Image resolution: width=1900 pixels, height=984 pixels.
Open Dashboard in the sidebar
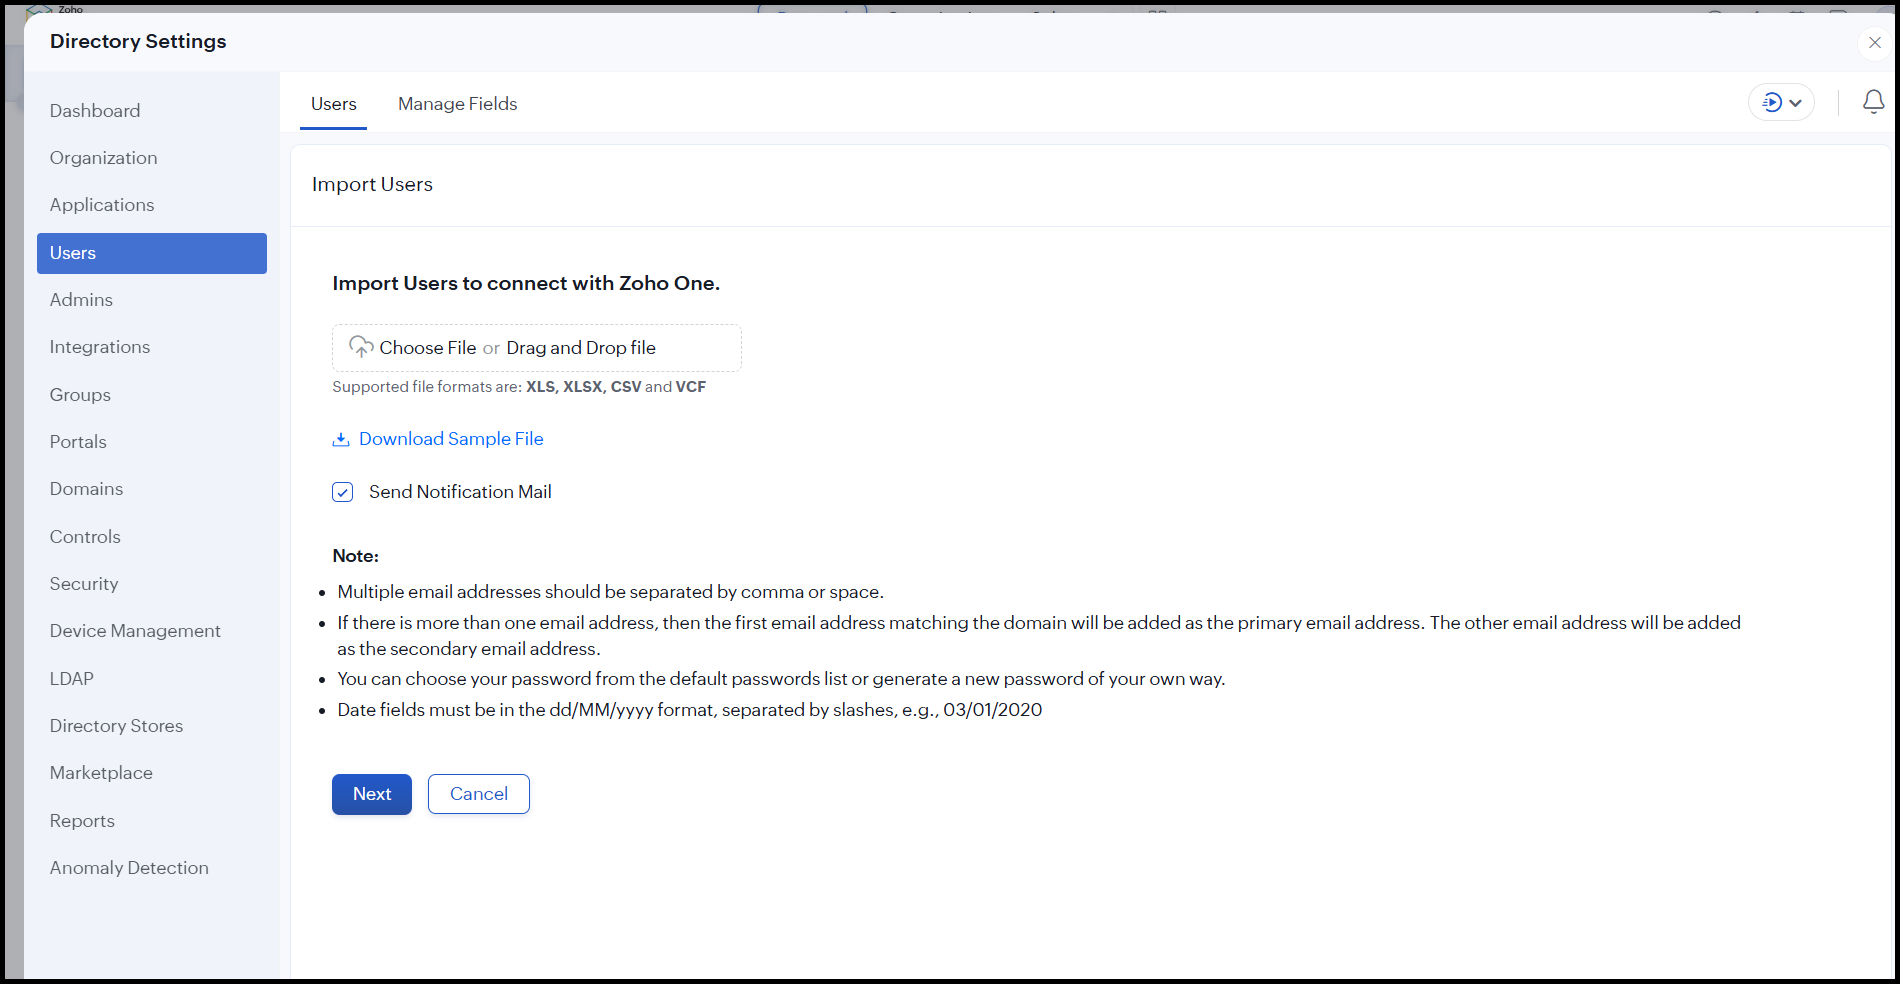click(95, 111)
